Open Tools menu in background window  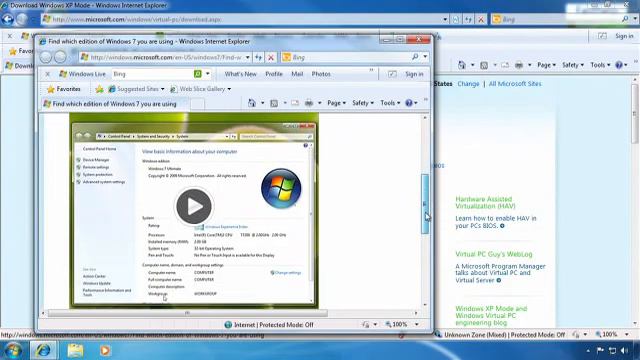(600, 65)
